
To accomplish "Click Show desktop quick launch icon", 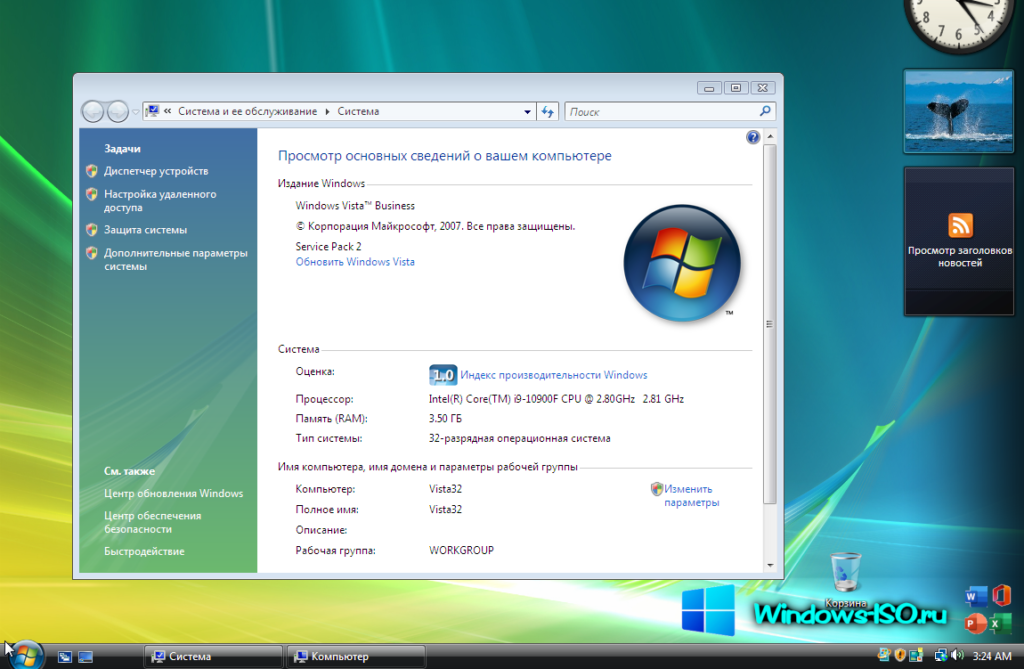I will [x=86, y=657].
